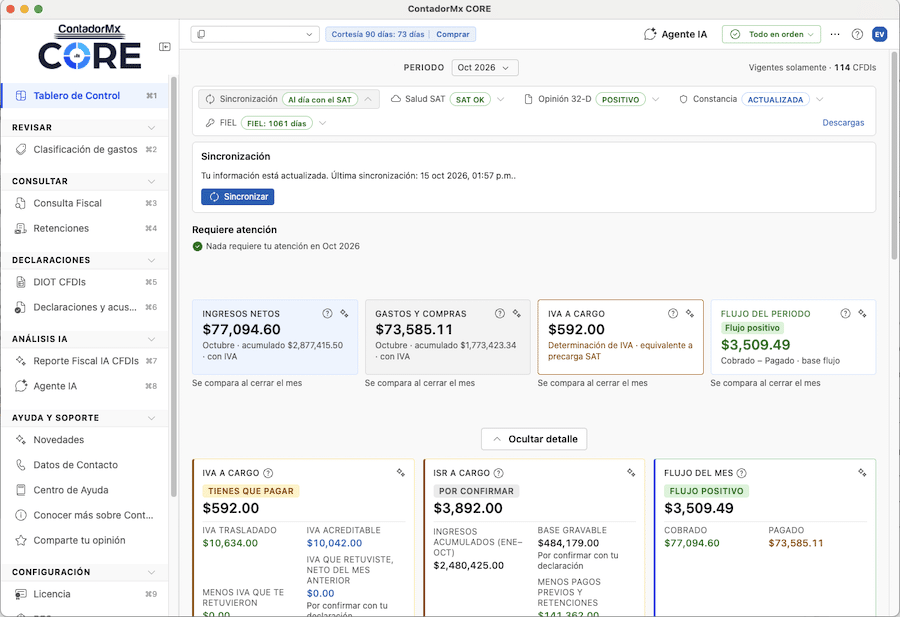Show help for Ingresos Netos card
Image resolution: width=900 pixels, height=617 pixels.
(x=327, y=313)
